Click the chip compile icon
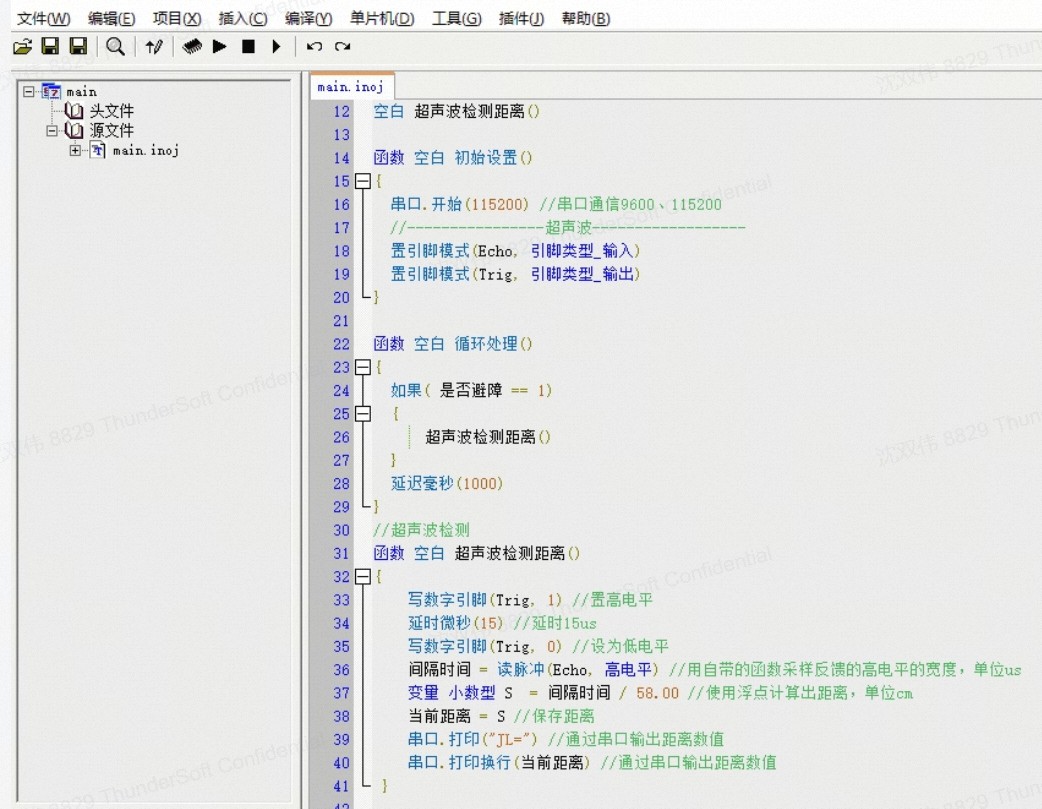Screen dimensions: 1042x809 (x=192, y=47)
